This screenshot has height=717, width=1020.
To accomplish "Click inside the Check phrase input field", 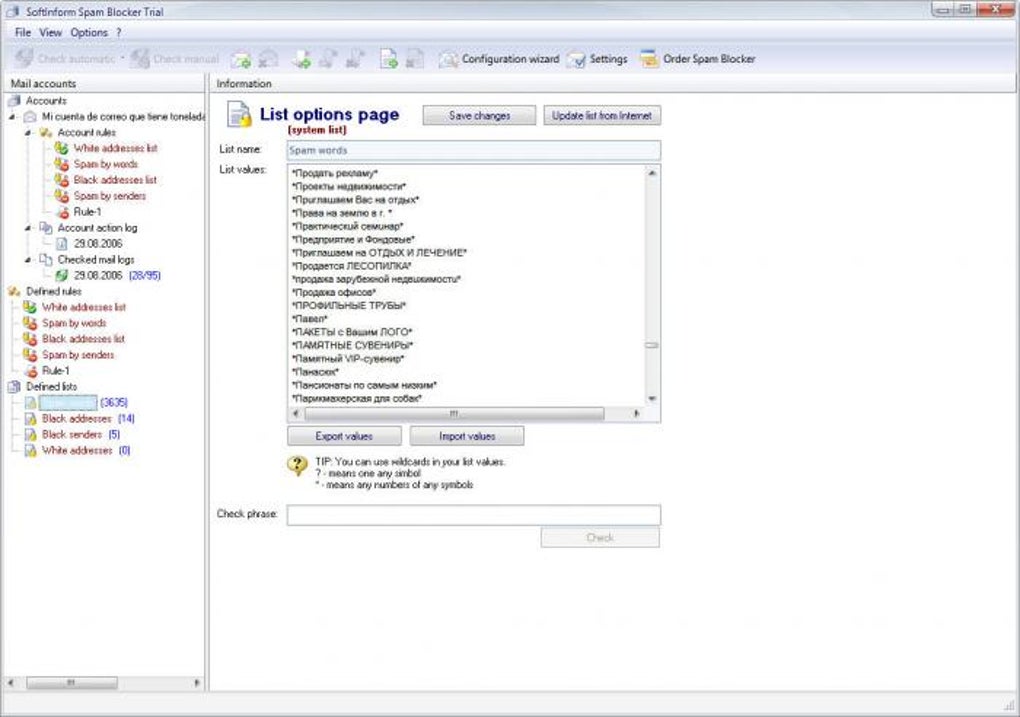I will pyautogui.click(x=474, y=515).
